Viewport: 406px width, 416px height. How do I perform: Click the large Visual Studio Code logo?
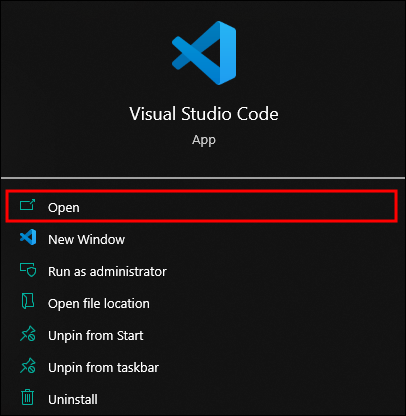click(204, 53)
